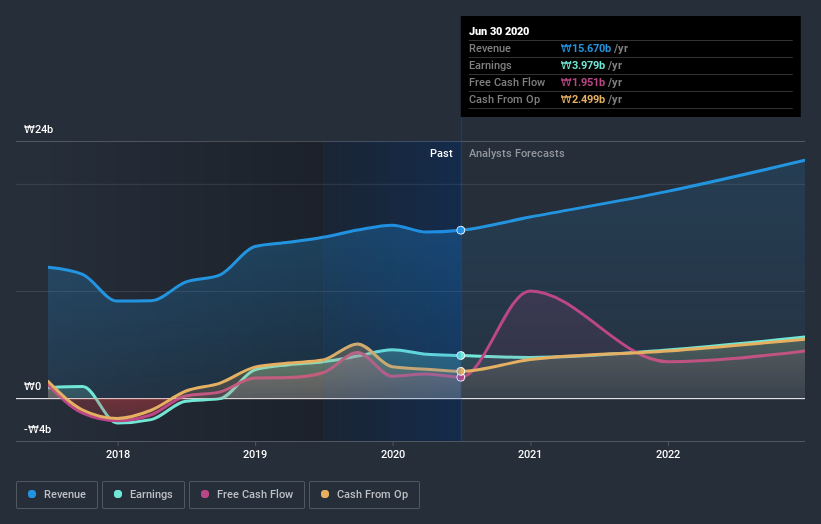Toggle the Revenue series in legend

tap(57, 495)
